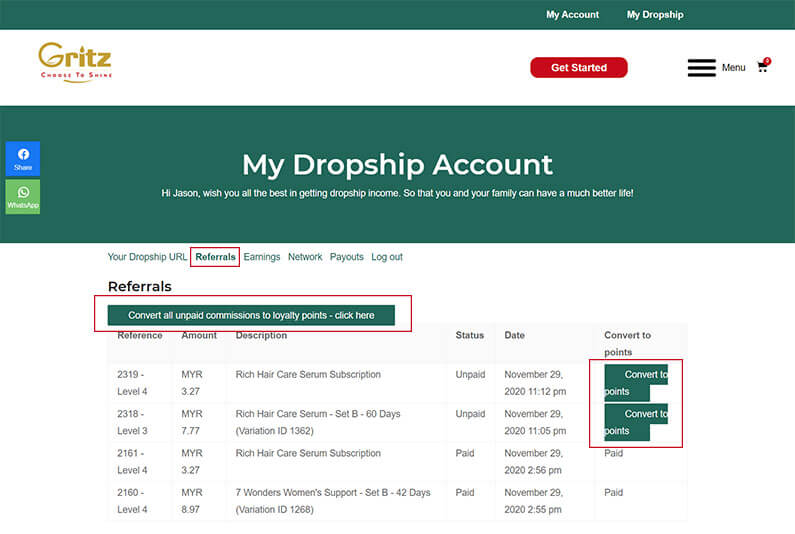Click the Gritz logo

tap(75, 62)
